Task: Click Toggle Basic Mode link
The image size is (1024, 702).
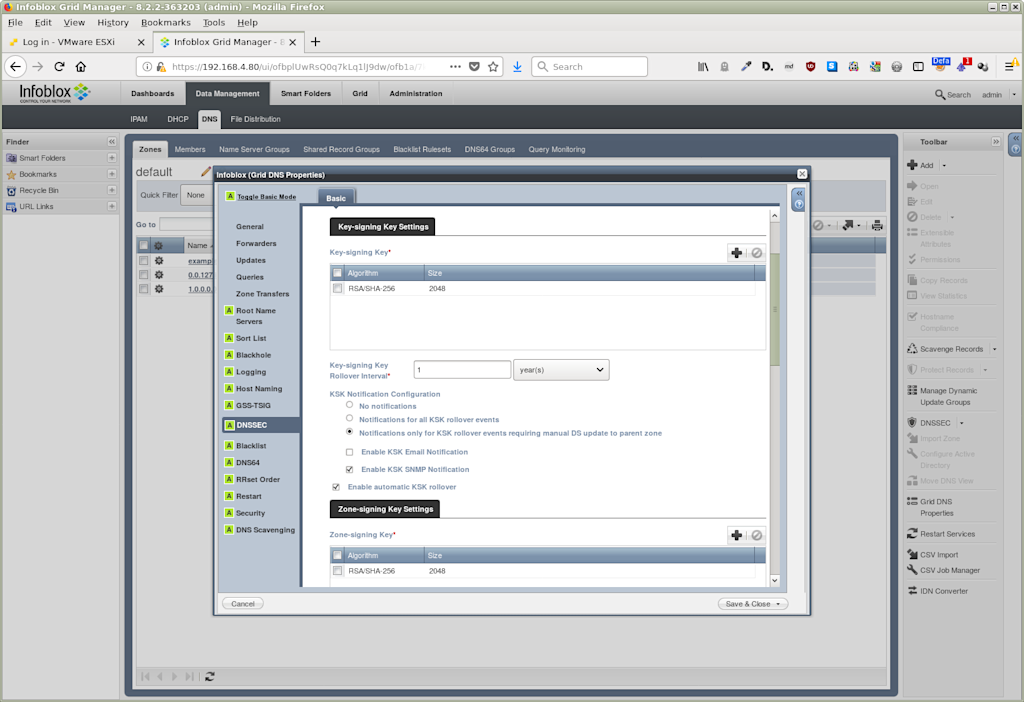Action: (x=266, y=197)
